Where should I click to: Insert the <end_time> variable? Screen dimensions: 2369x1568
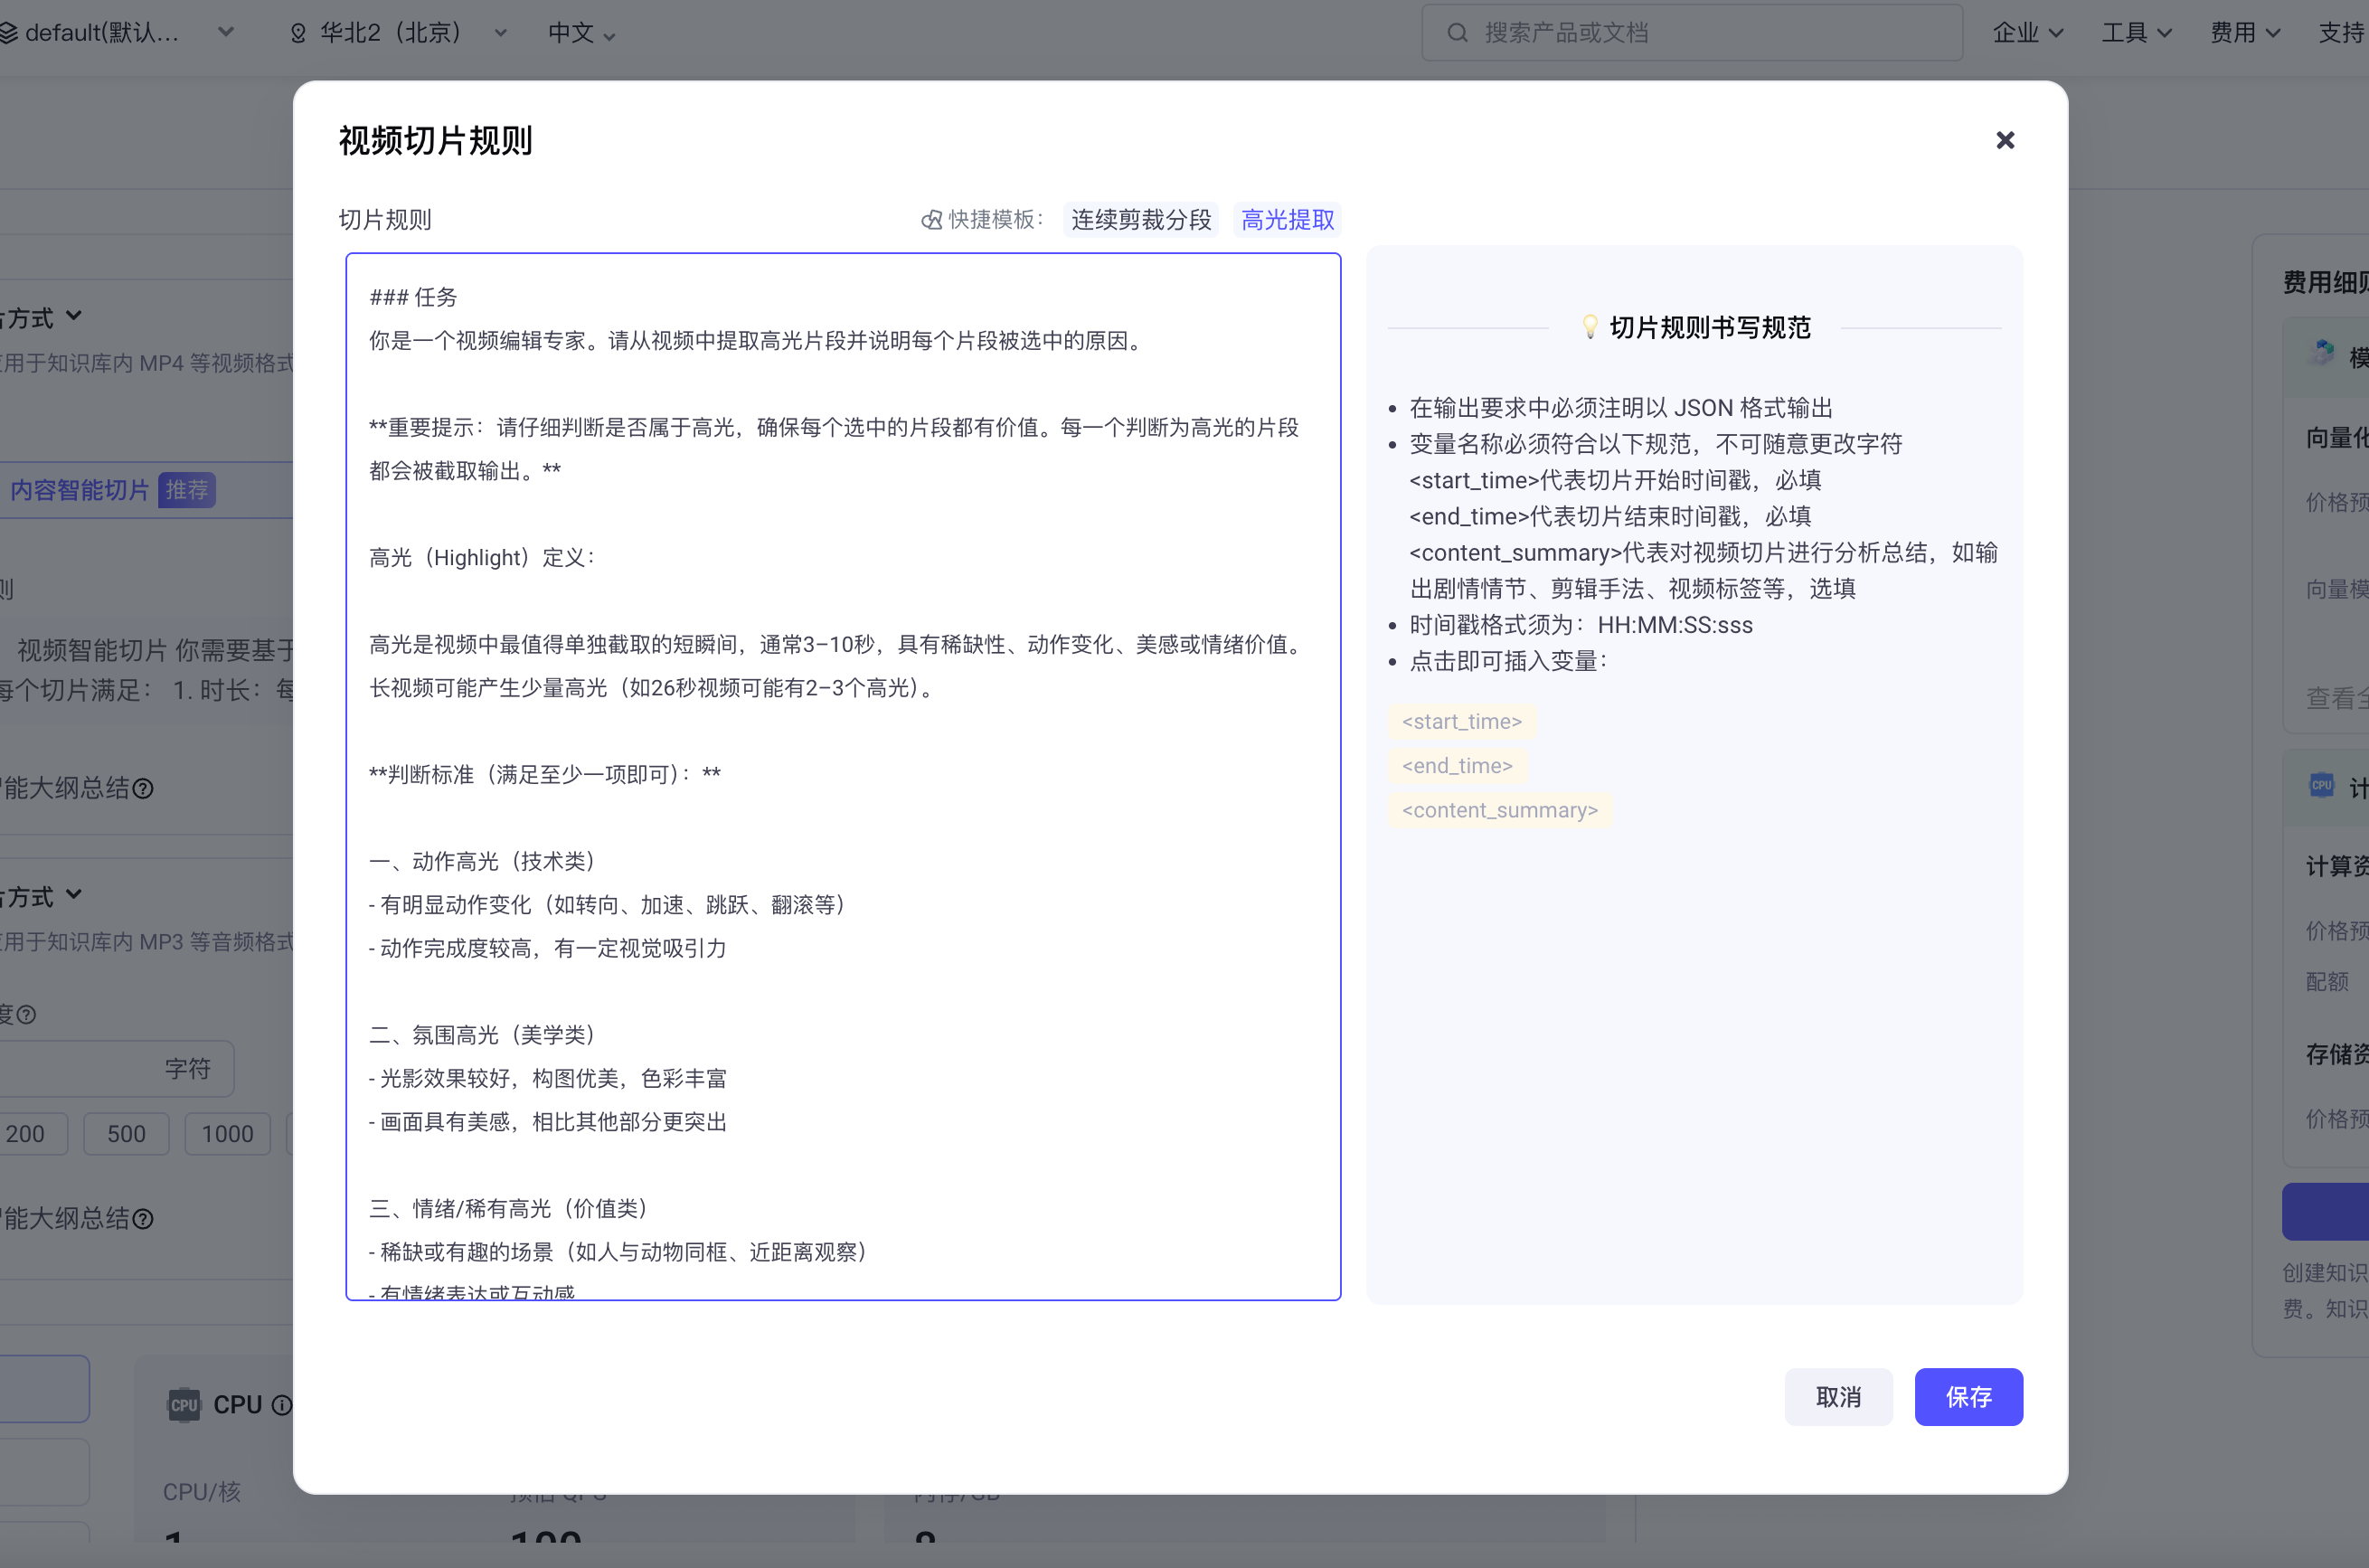[1457, 766]
